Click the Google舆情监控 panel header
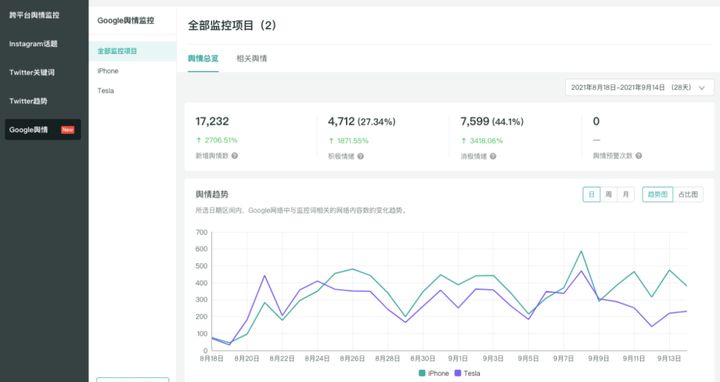Viewport: 720px width, 382px height. 126,20
